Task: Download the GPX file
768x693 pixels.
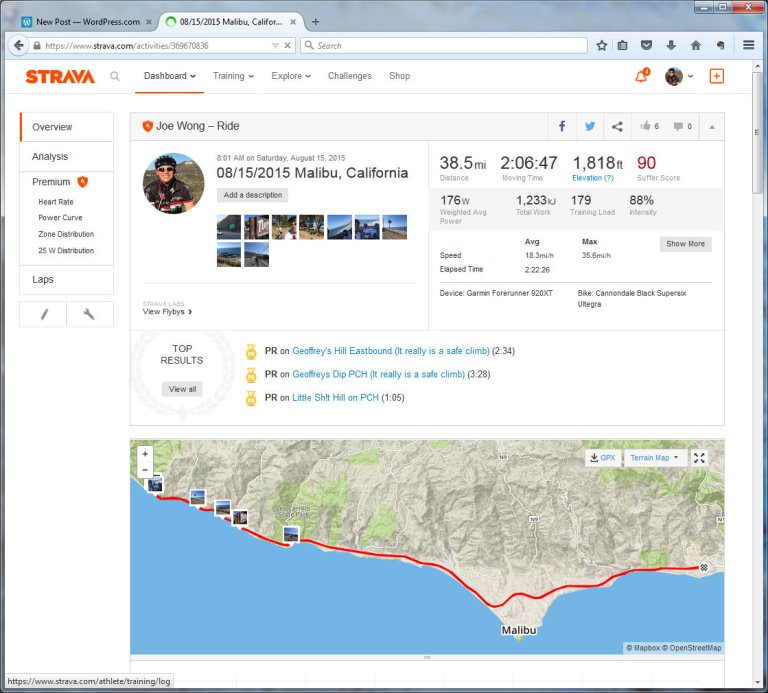Action: coord(603,458)
